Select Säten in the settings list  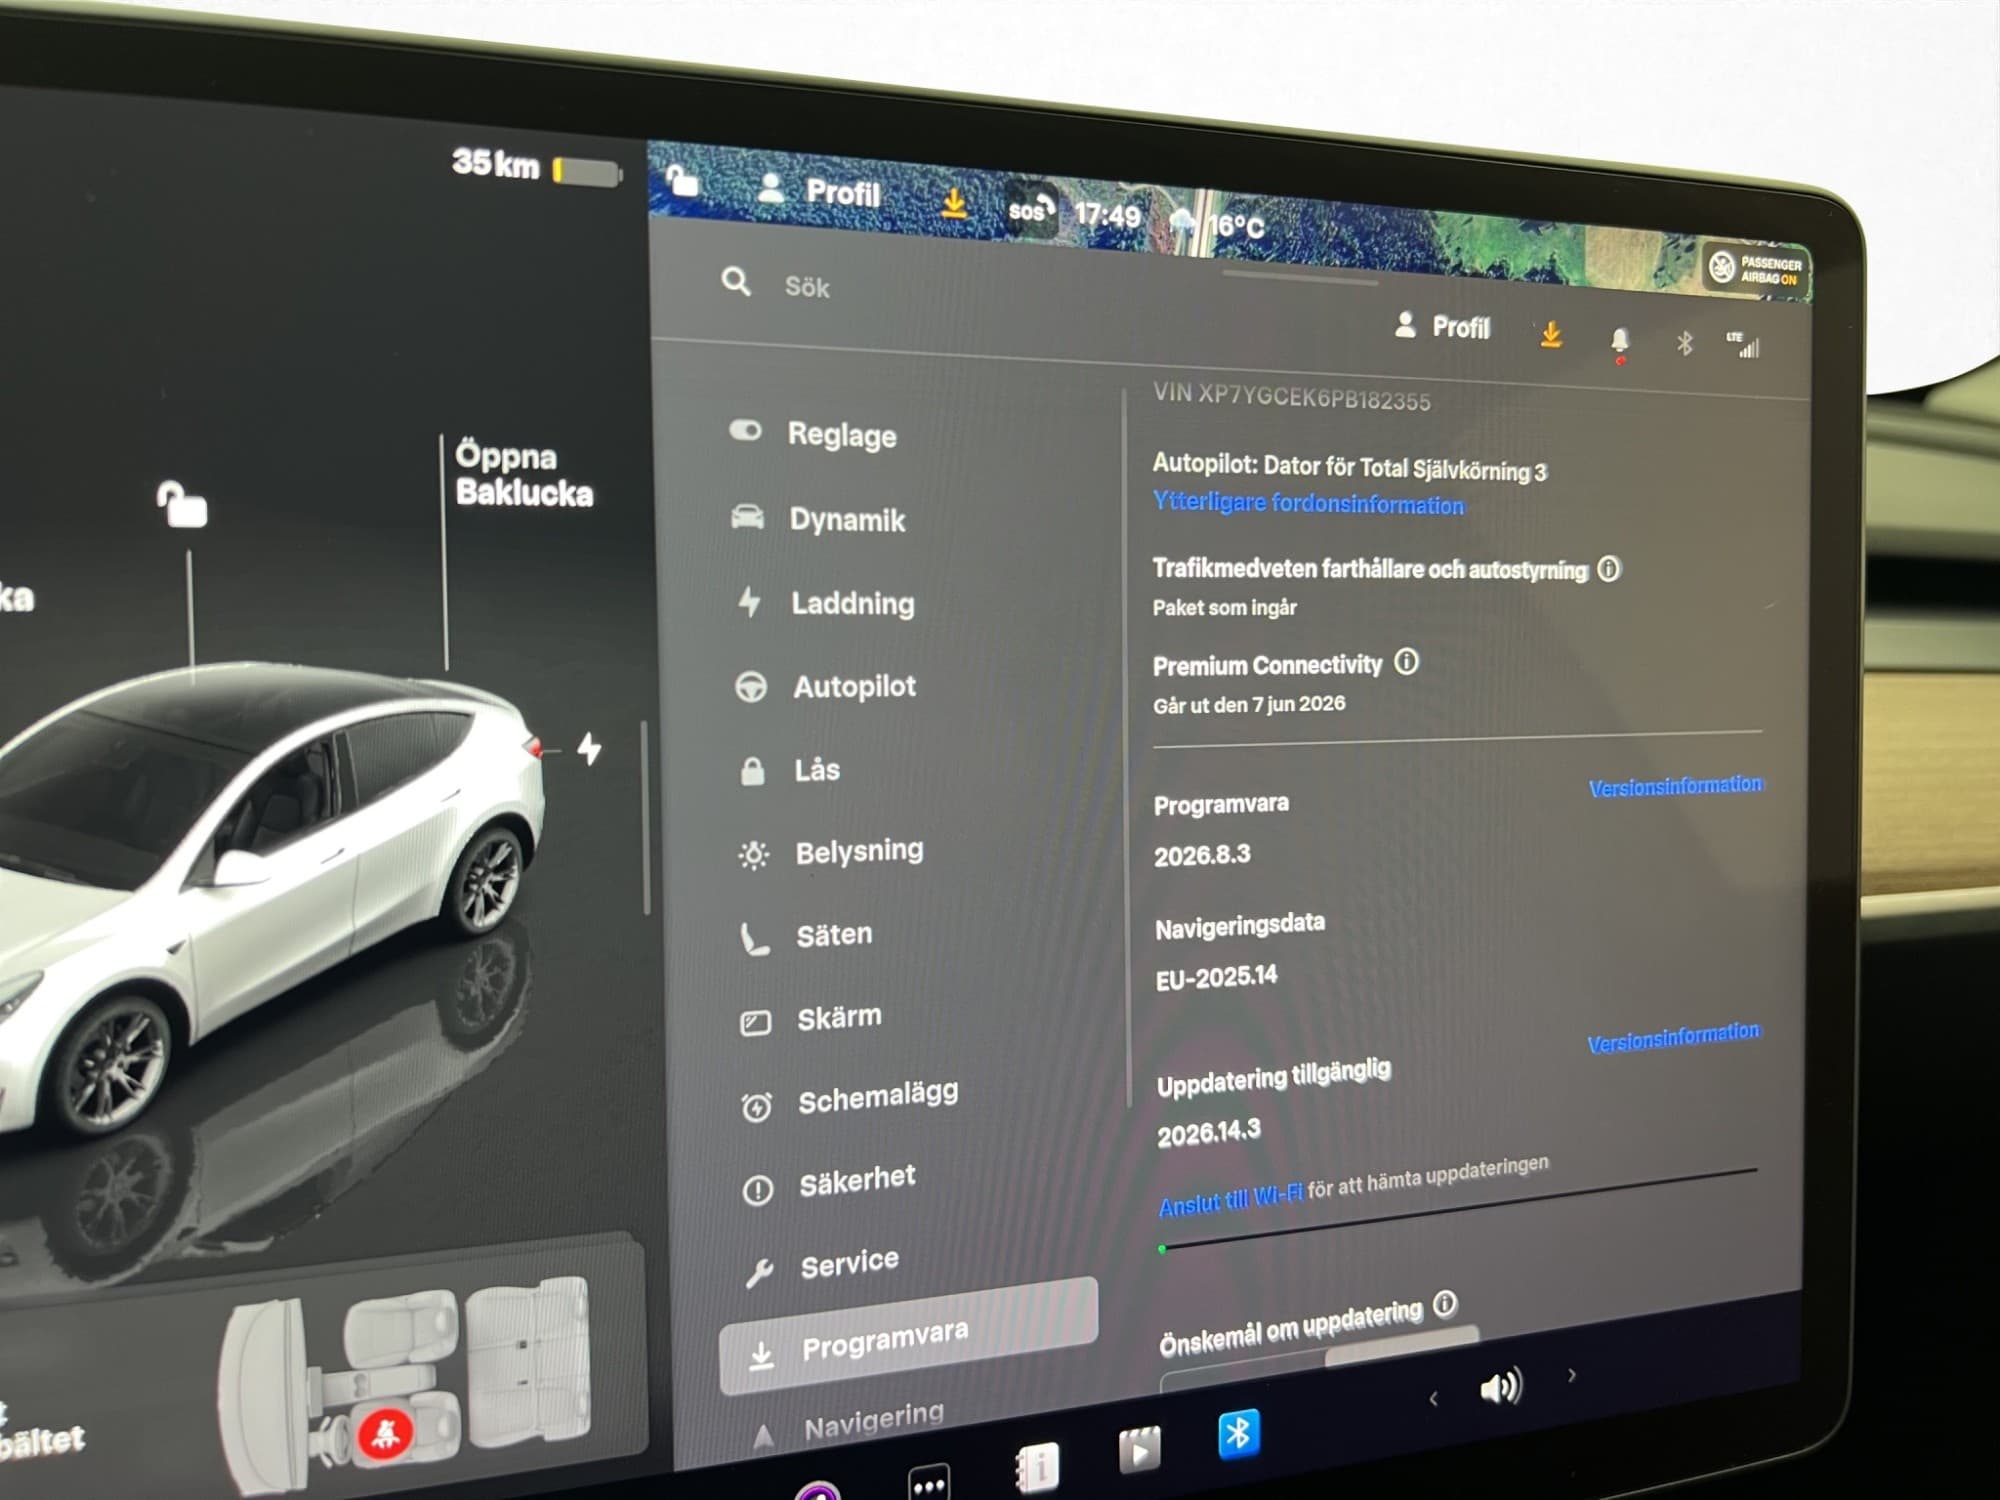[x=805, y=936]
